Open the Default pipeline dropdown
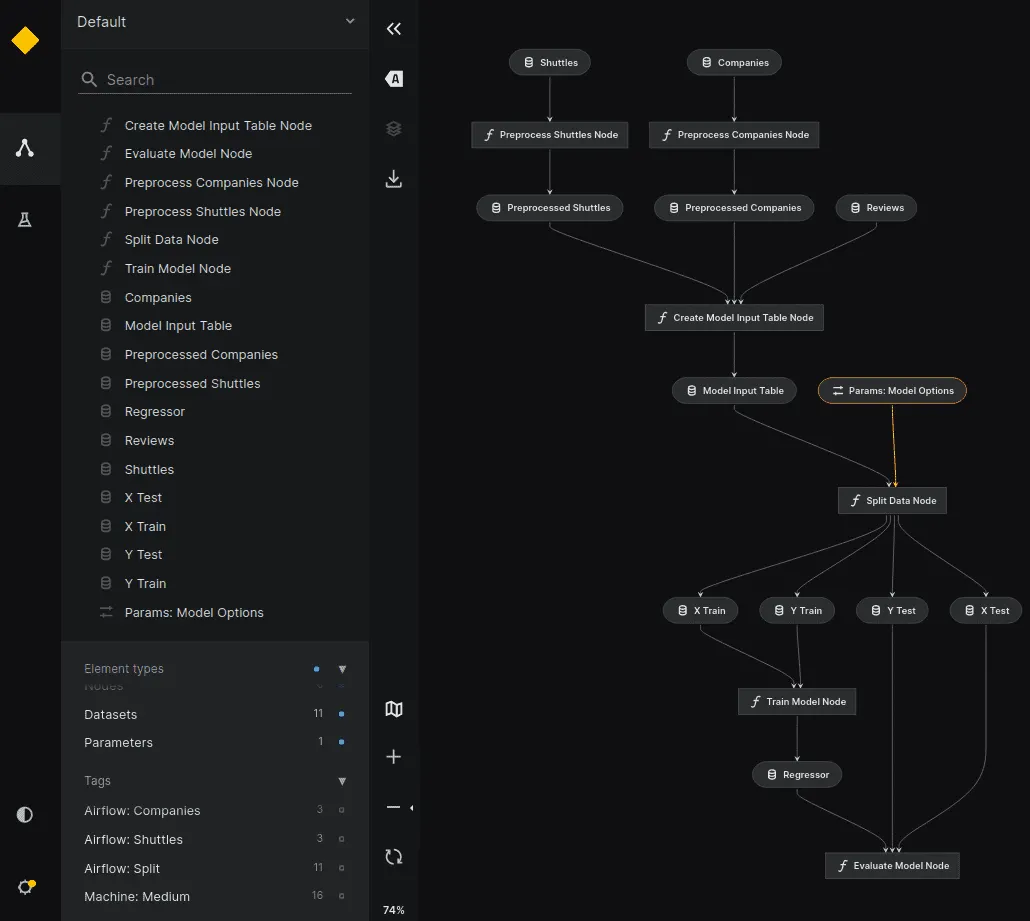 pyautogui.click(x=215, y=22)
